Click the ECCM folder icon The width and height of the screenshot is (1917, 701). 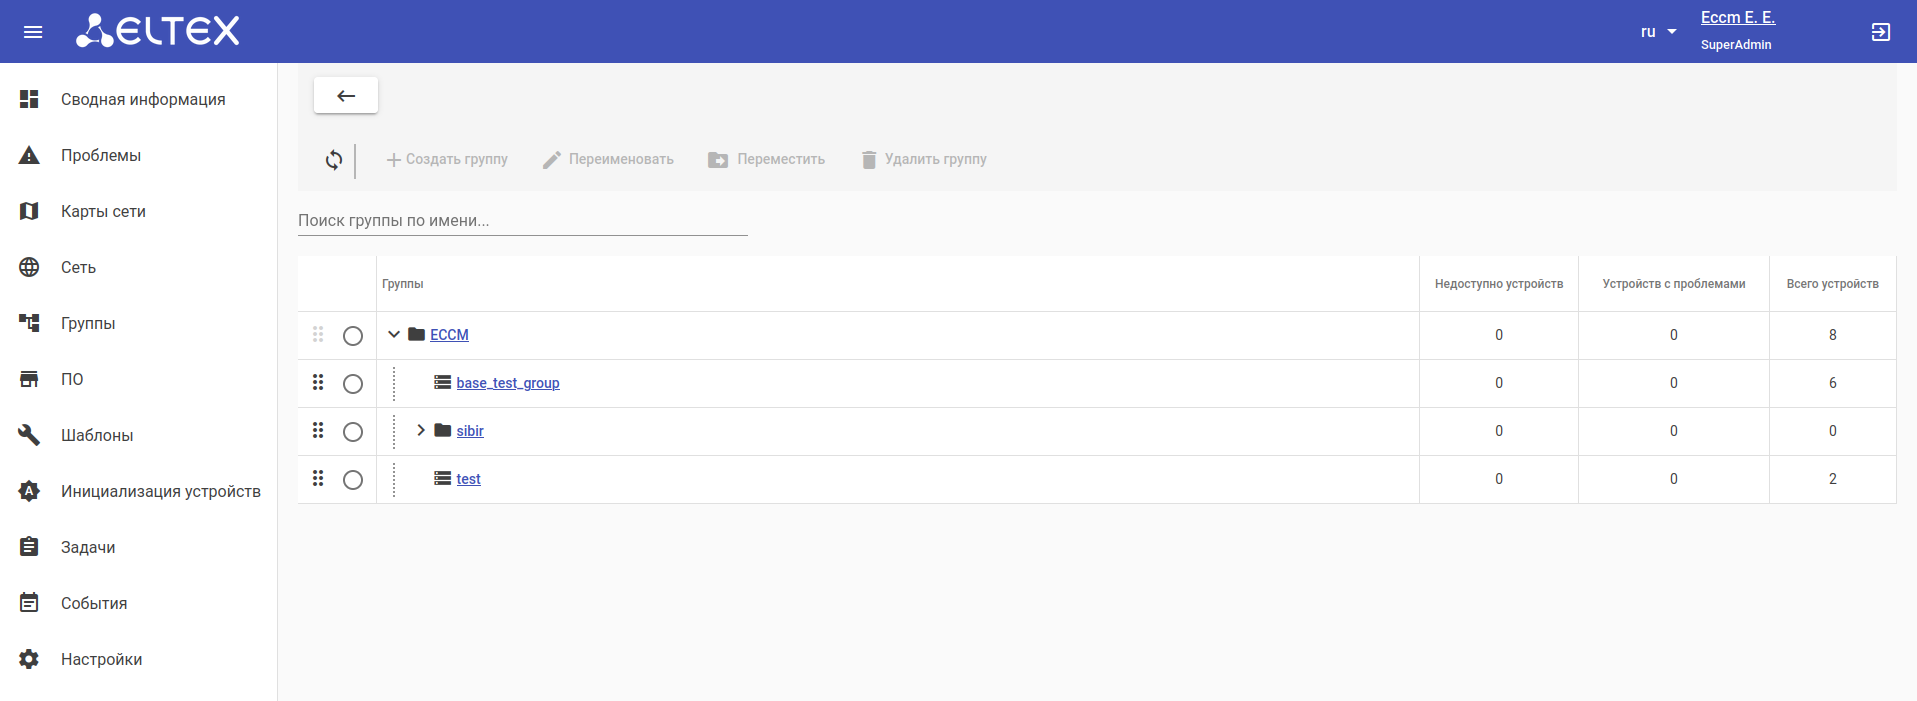(416, 334)
